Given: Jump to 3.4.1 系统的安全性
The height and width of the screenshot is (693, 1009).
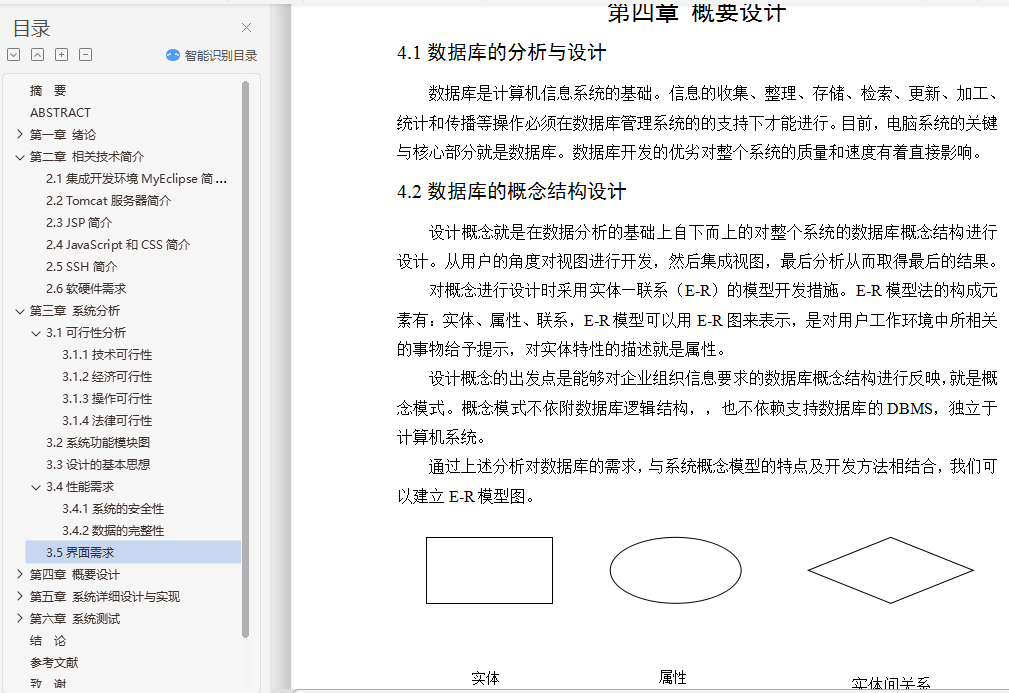Looking at the screenshot, I should click(x=113, y=508).
